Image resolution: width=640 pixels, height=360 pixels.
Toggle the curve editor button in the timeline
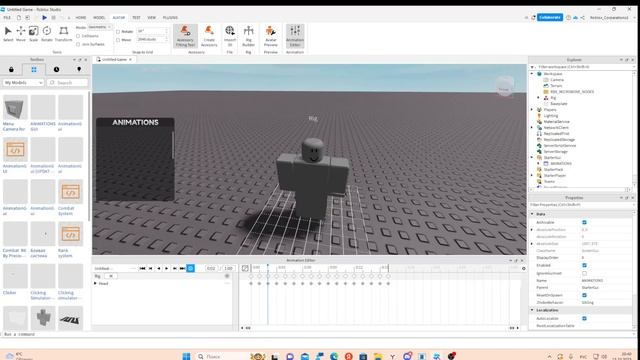[245, 268]
